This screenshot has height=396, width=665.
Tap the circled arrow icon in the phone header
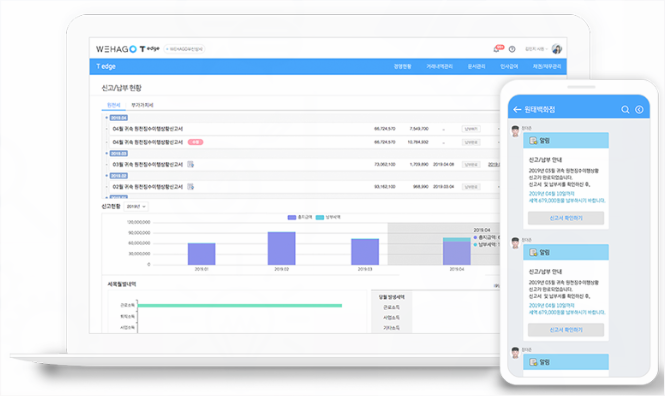(639, 109)
